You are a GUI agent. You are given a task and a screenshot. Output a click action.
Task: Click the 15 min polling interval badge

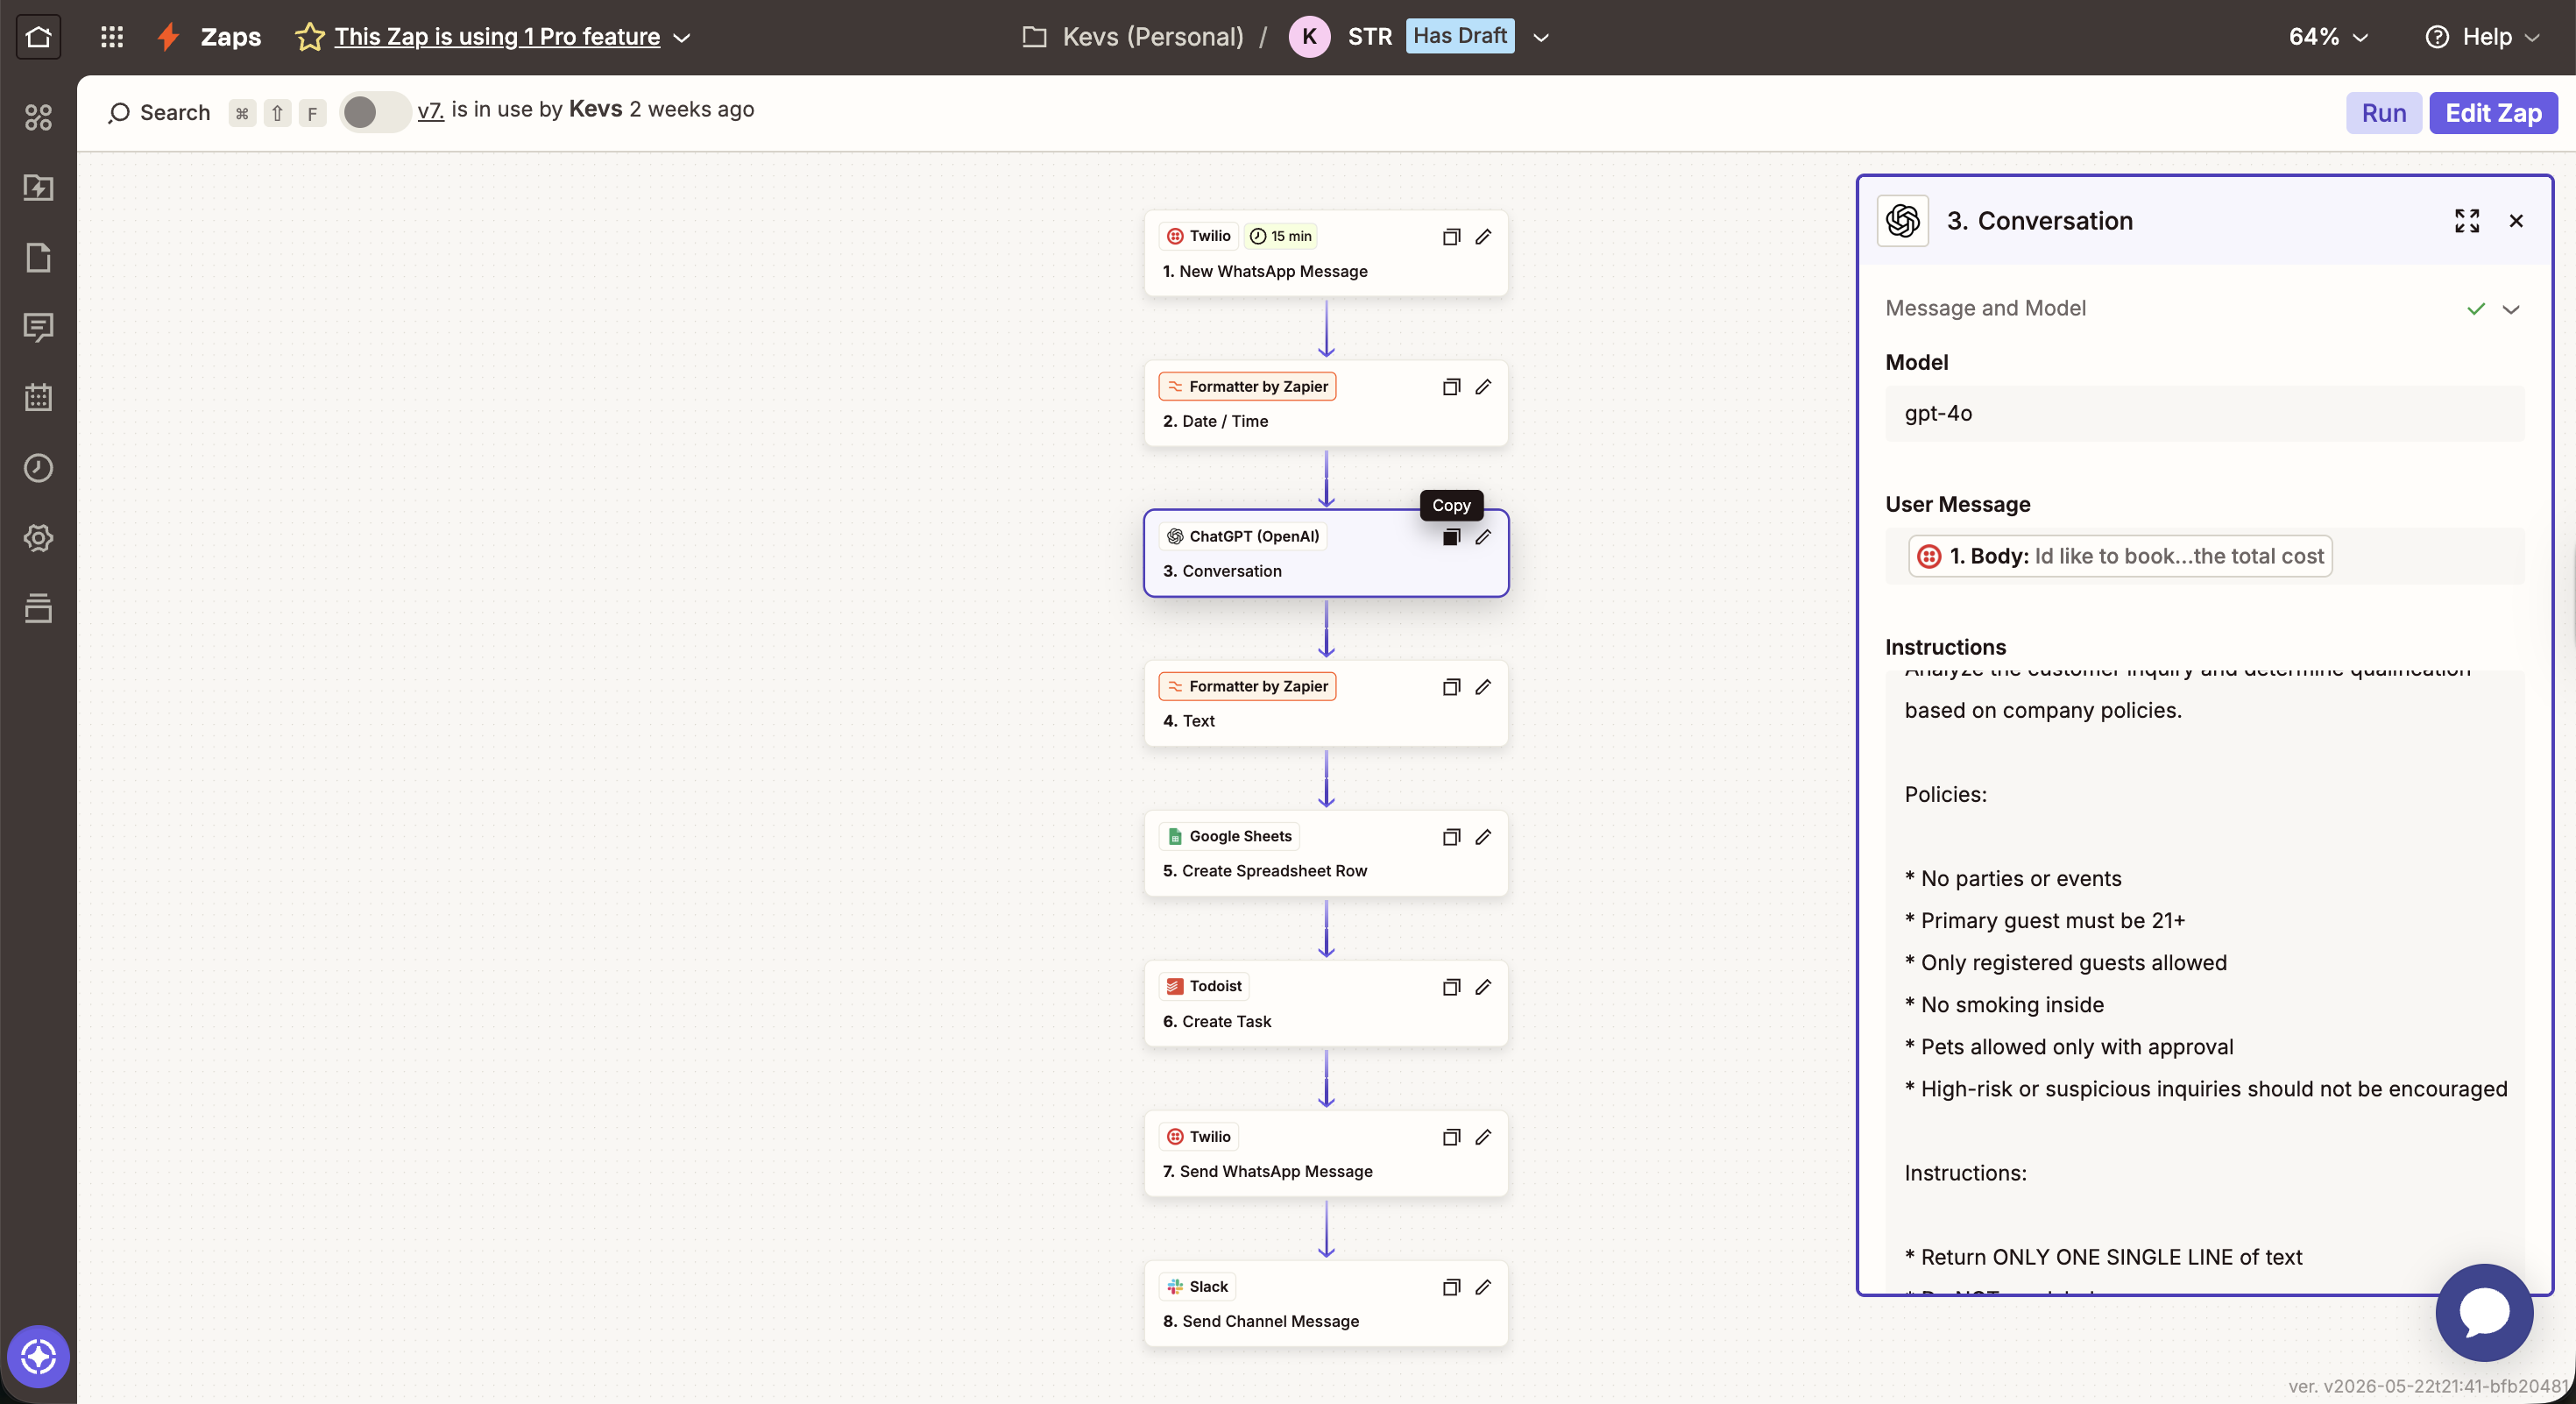tap(1280, 236)
